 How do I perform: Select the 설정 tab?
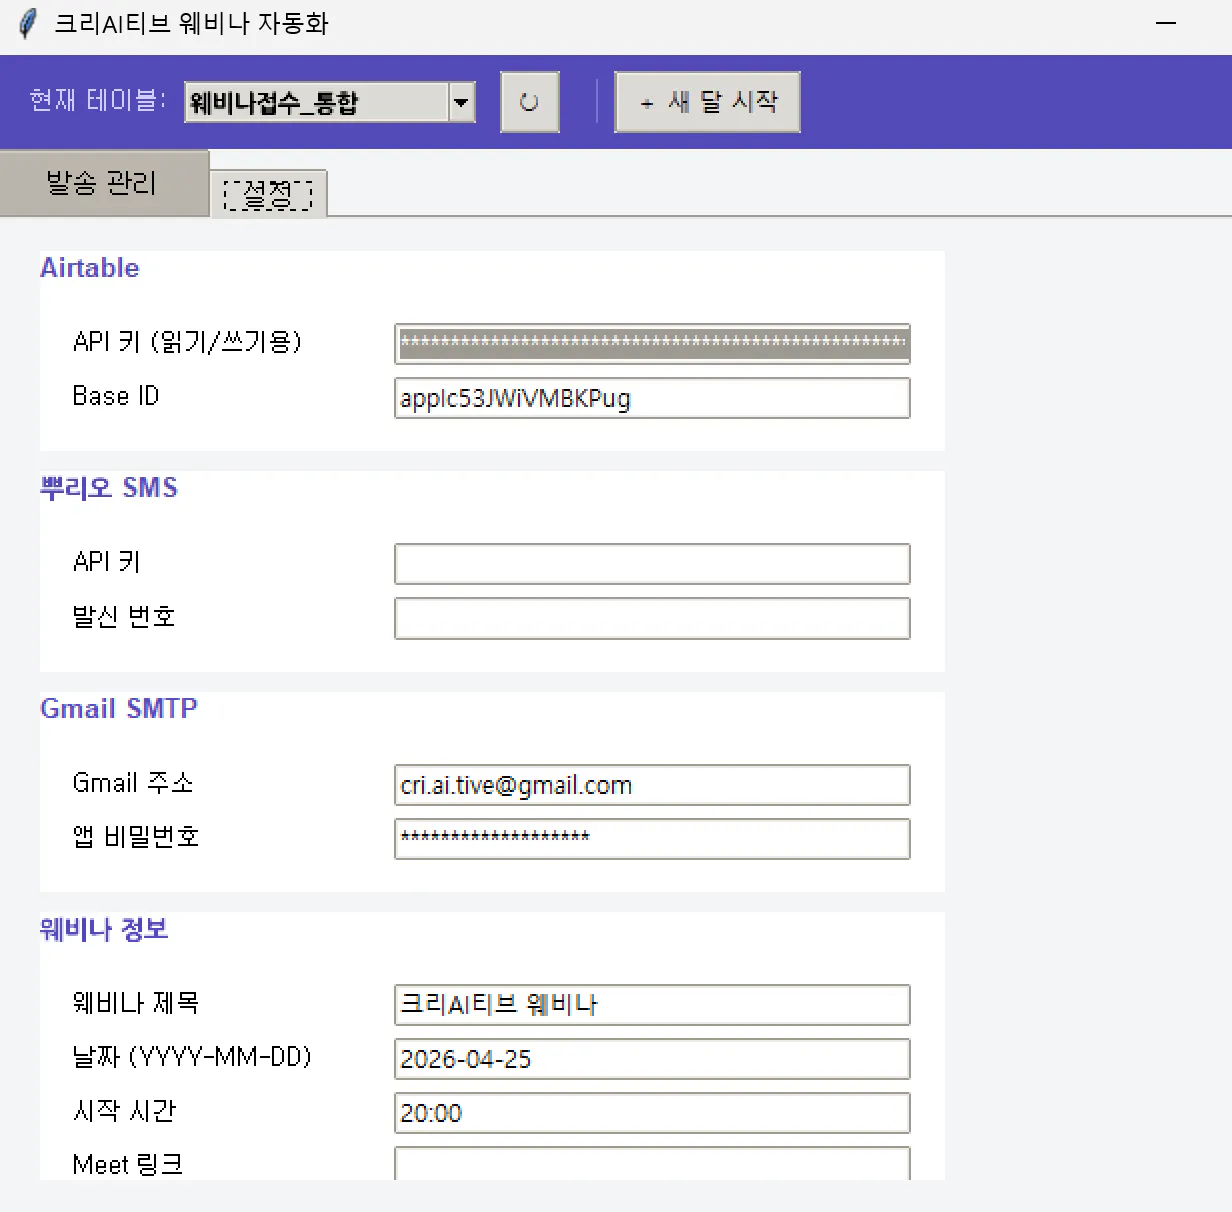268,193
